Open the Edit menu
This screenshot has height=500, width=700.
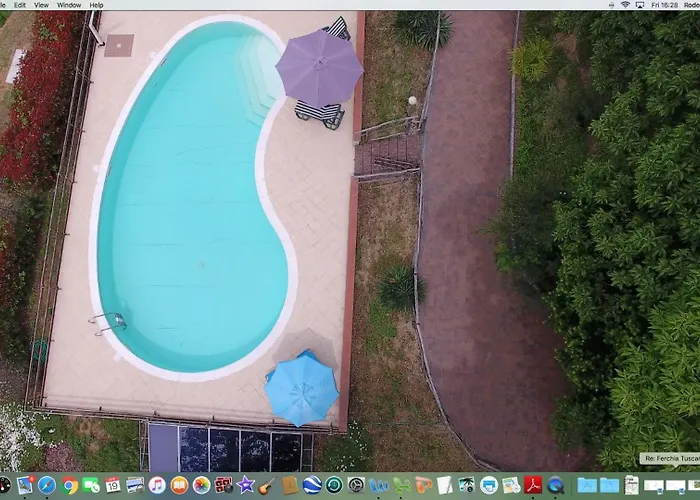click(20, 5)
